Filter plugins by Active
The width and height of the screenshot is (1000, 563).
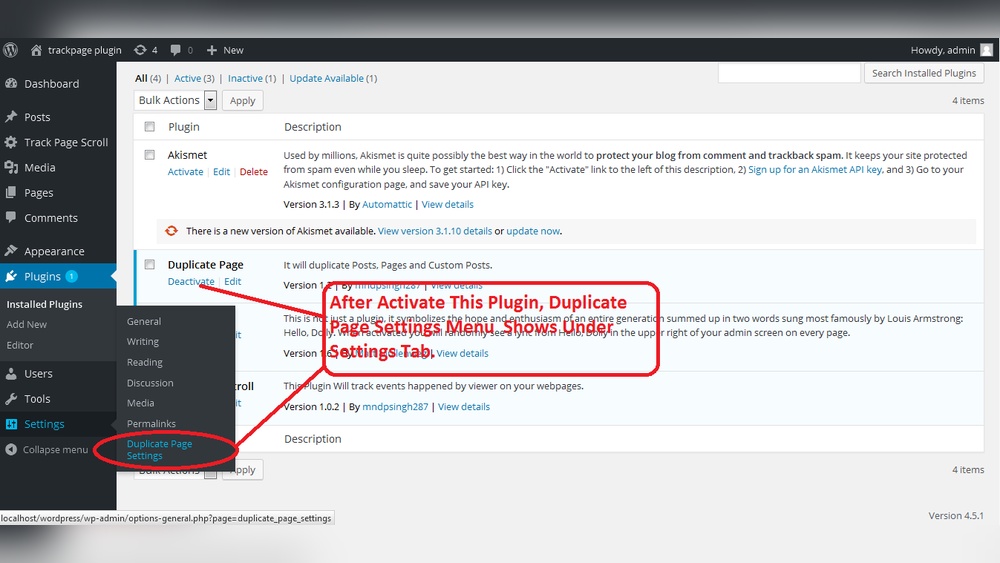[x=188, y=78]
